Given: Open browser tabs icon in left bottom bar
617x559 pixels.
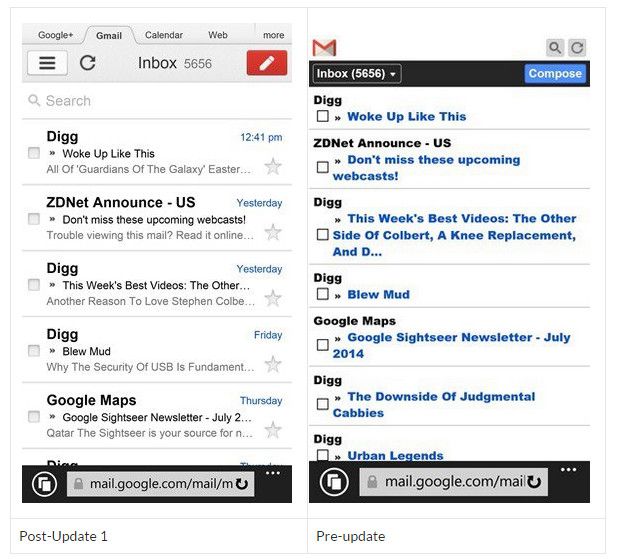Looking at the screenshot, I should coord(43,484).
